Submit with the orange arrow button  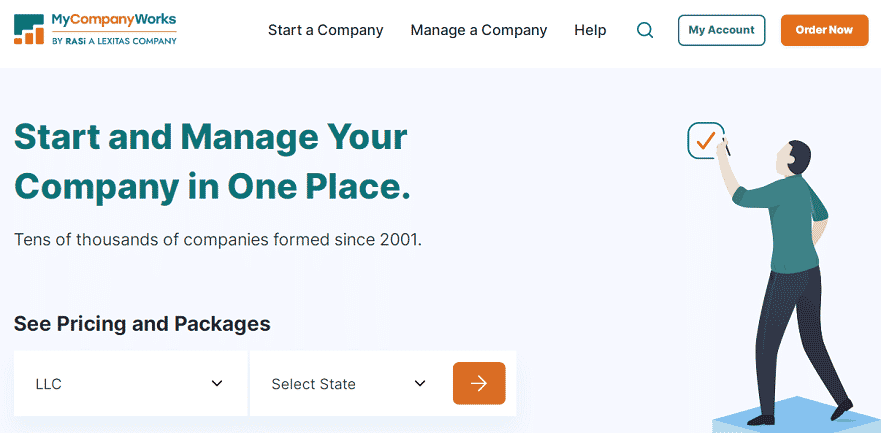pyautogui.click(x=479, y=384)
